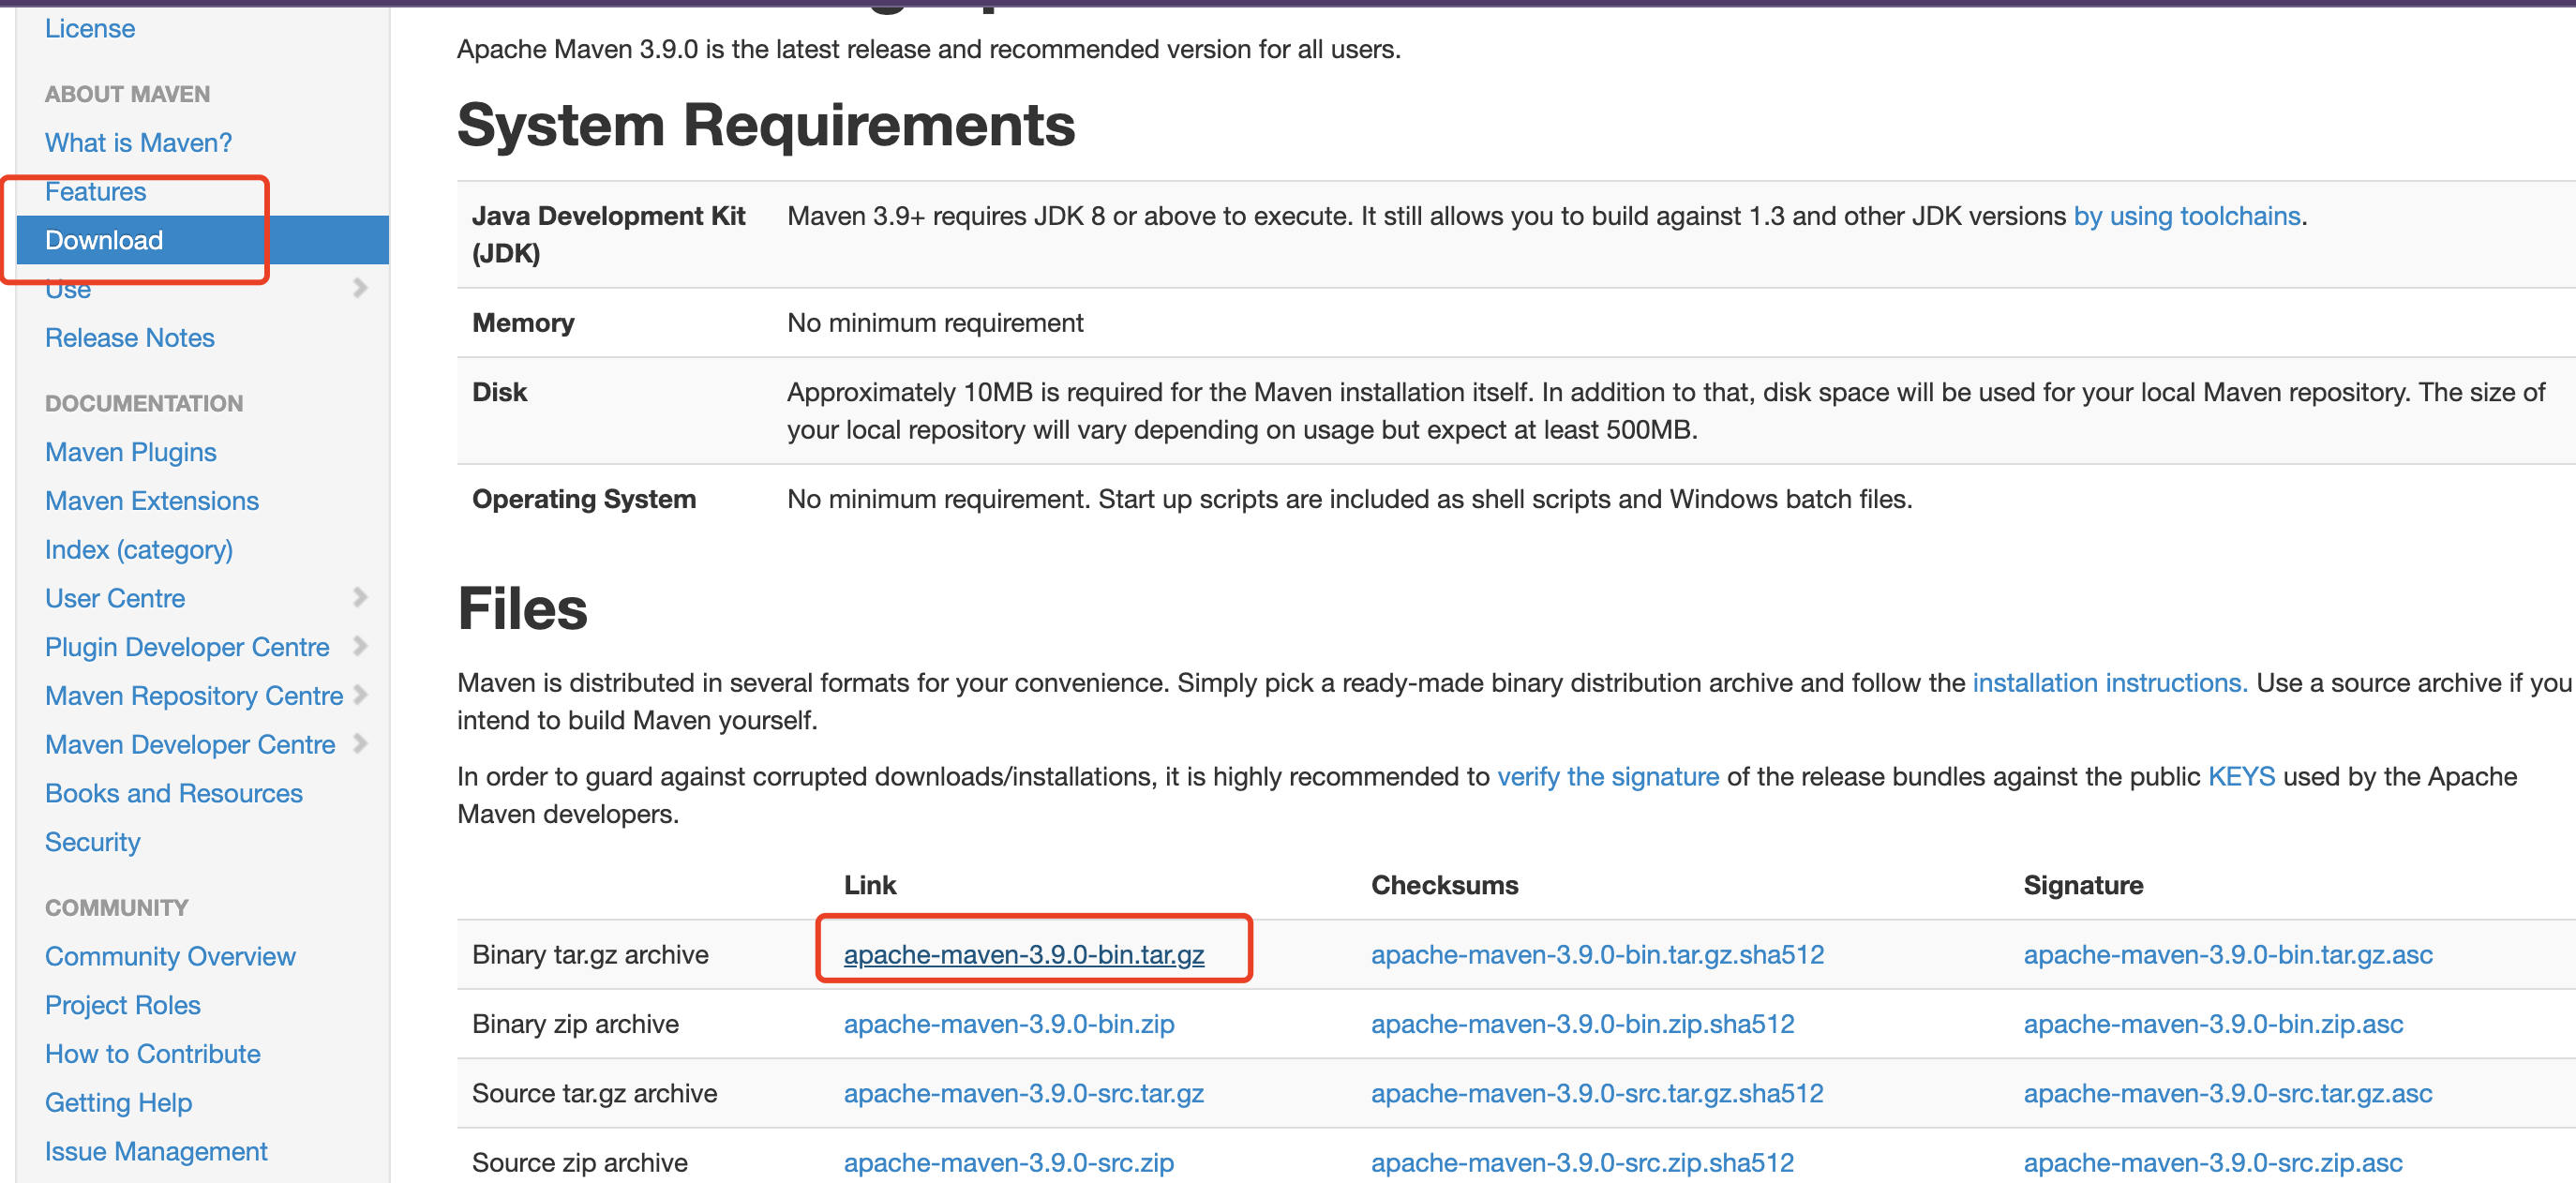The width and height of the screenshot is (2576, 1183).
Task: Expand the Use submenu chevron
Action: (x=360, y=288)
